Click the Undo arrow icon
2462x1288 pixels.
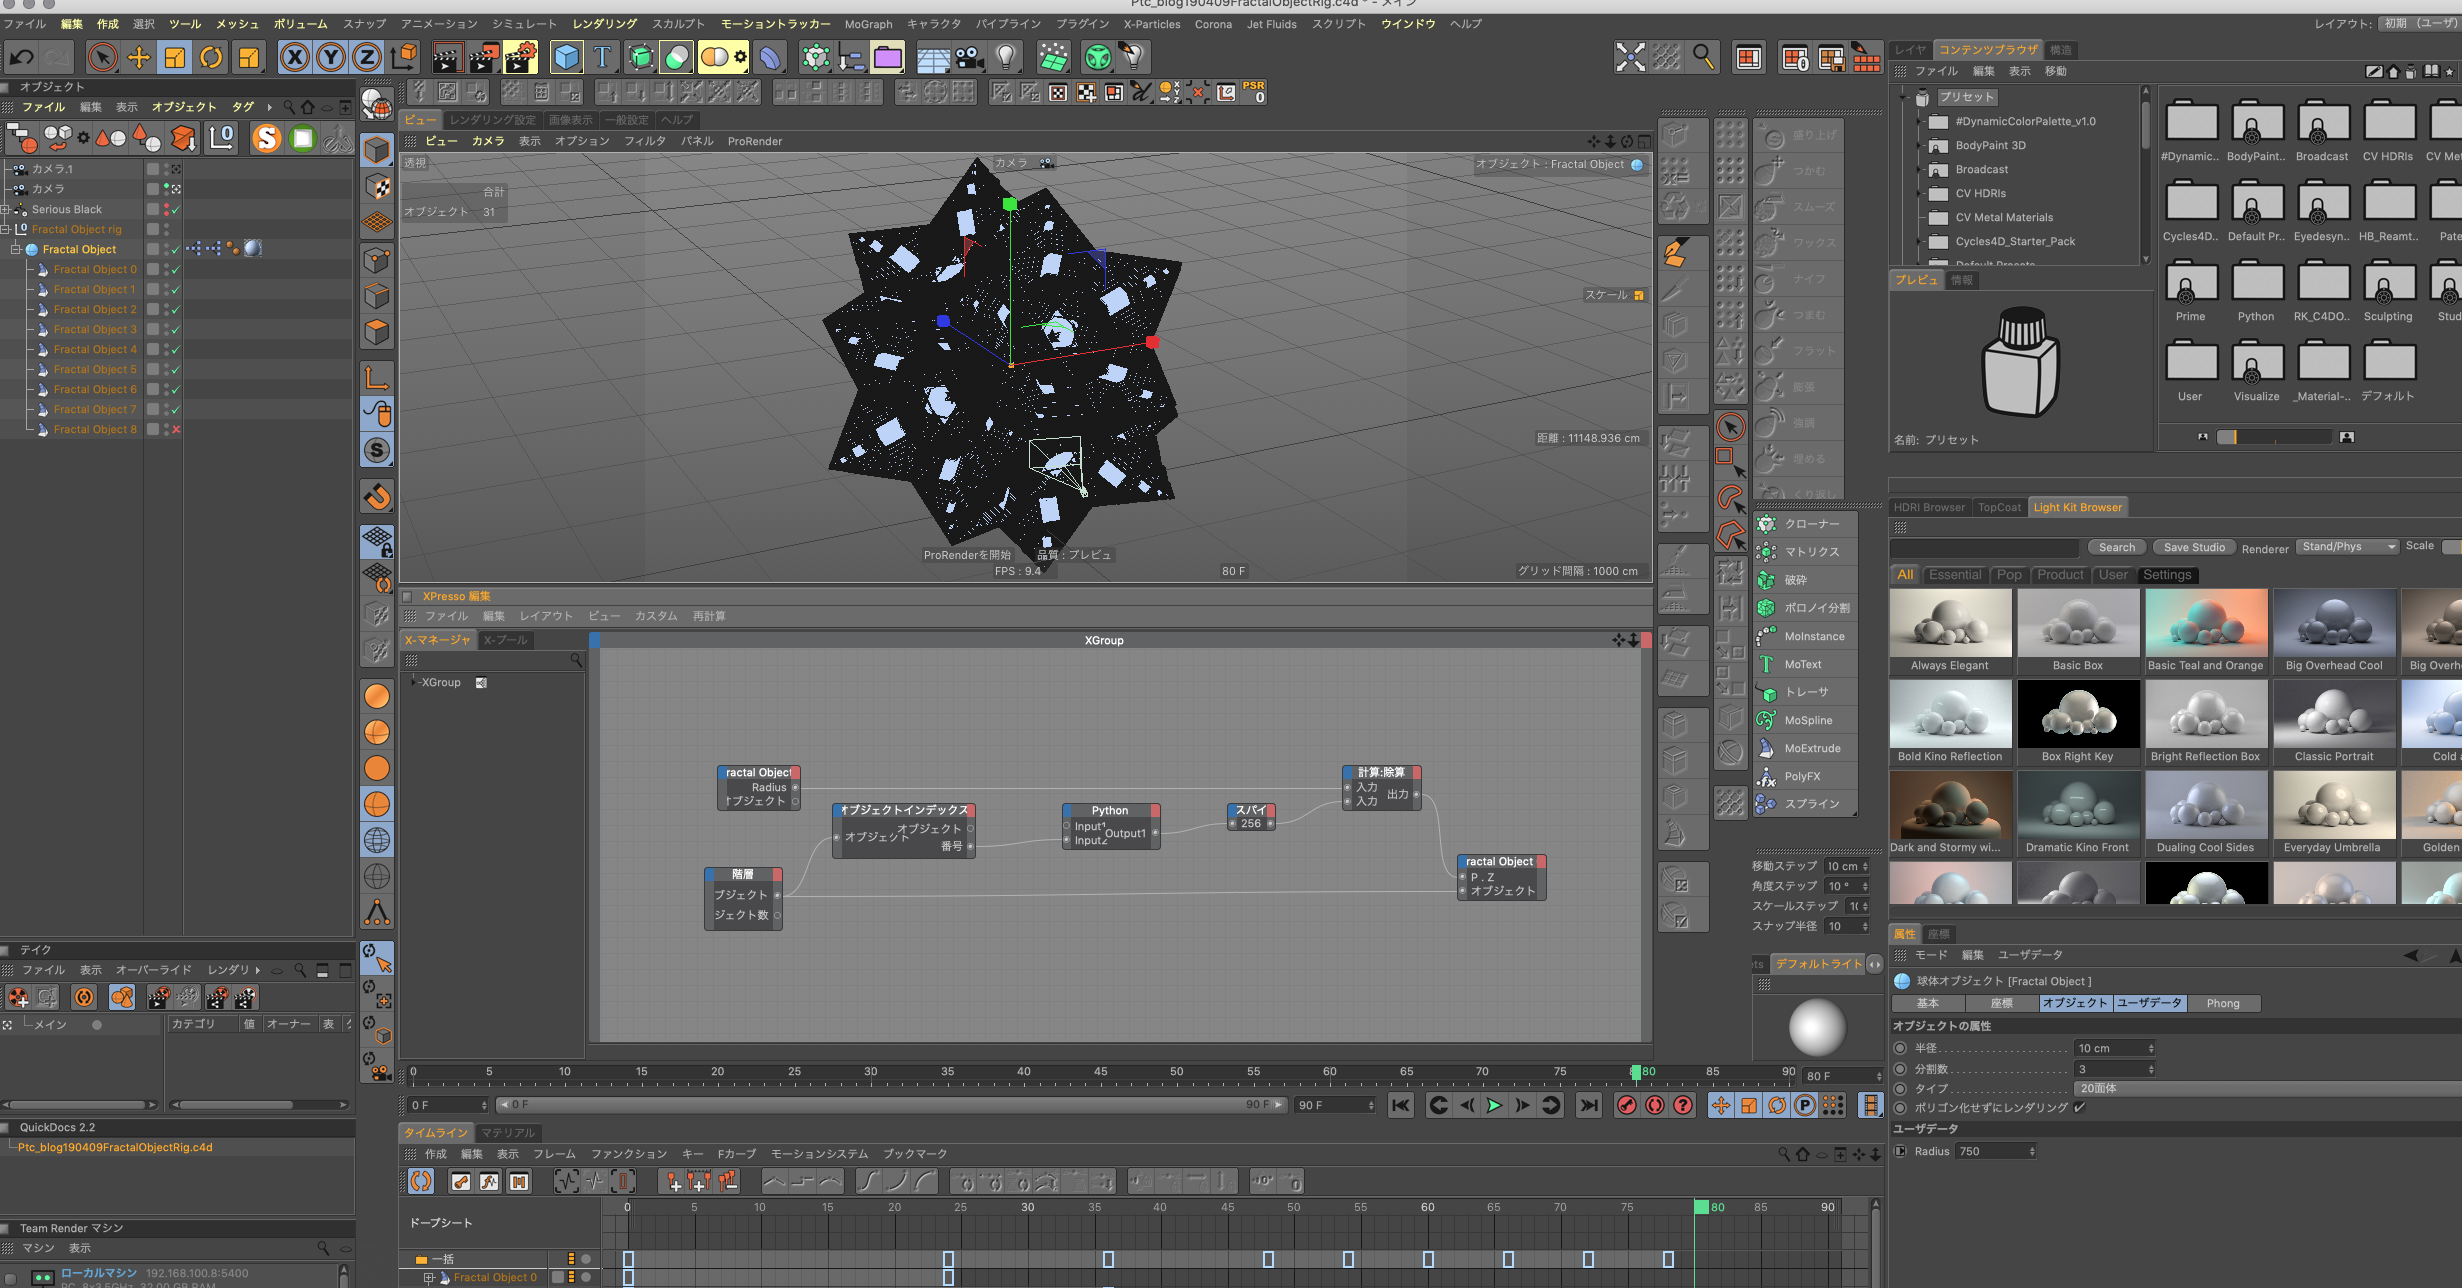(x=22, y=57)
